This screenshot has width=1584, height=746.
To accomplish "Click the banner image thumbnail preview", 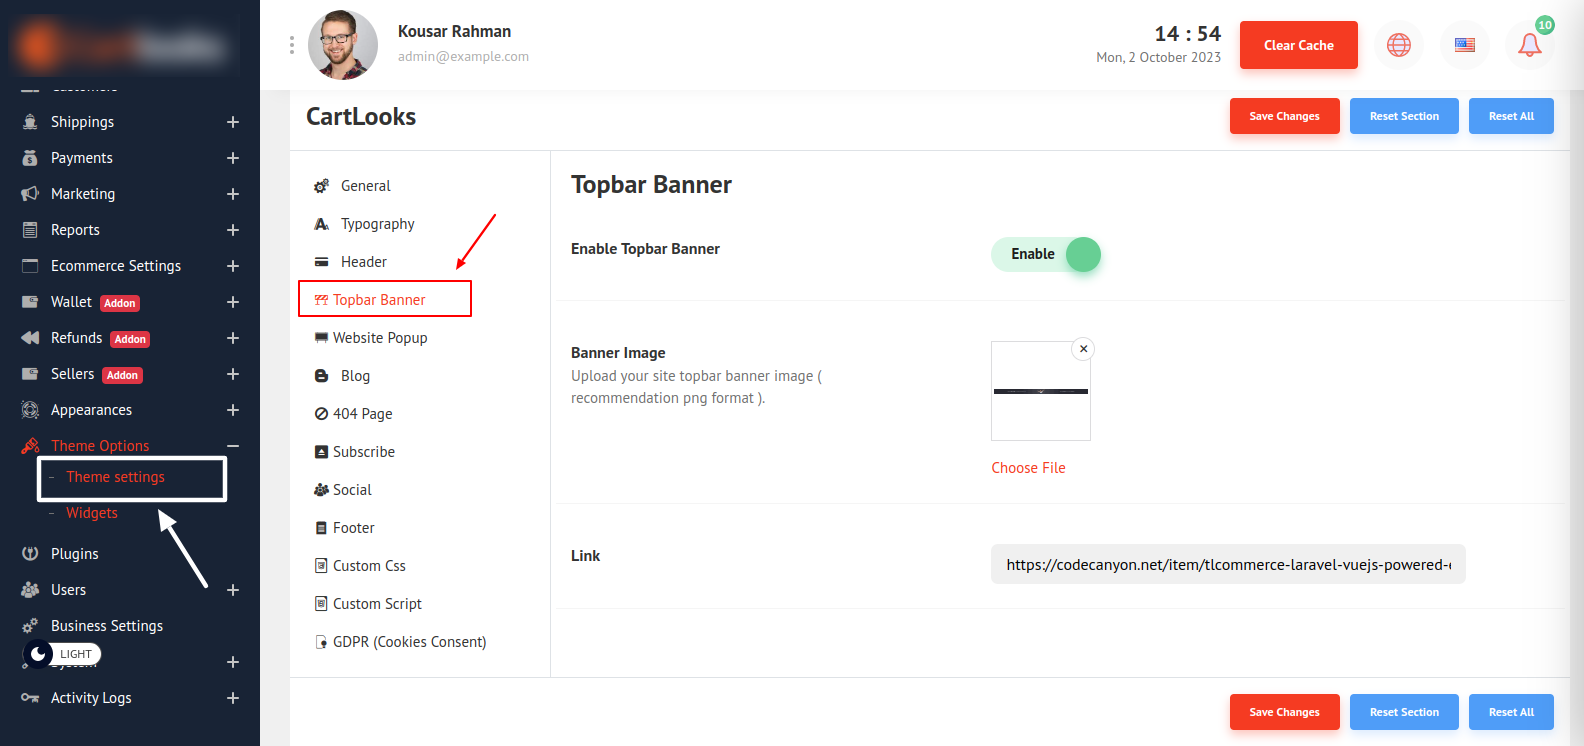I will (x=1040, y=392).
